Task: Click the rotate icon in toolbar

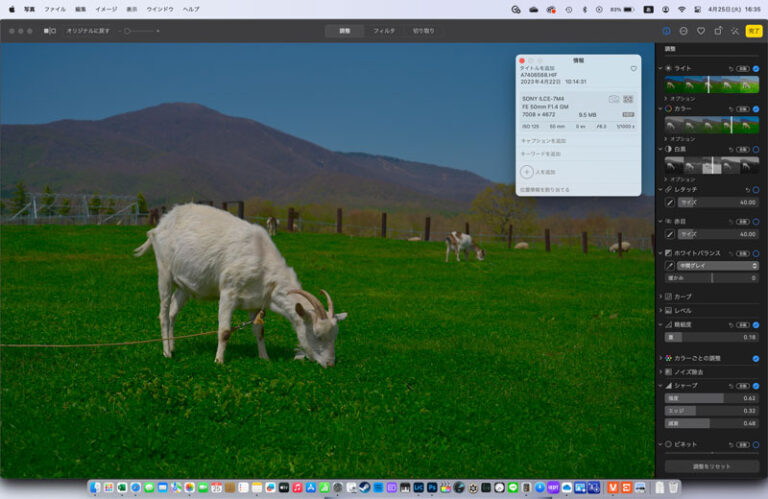Action: (x=718, y=31)
